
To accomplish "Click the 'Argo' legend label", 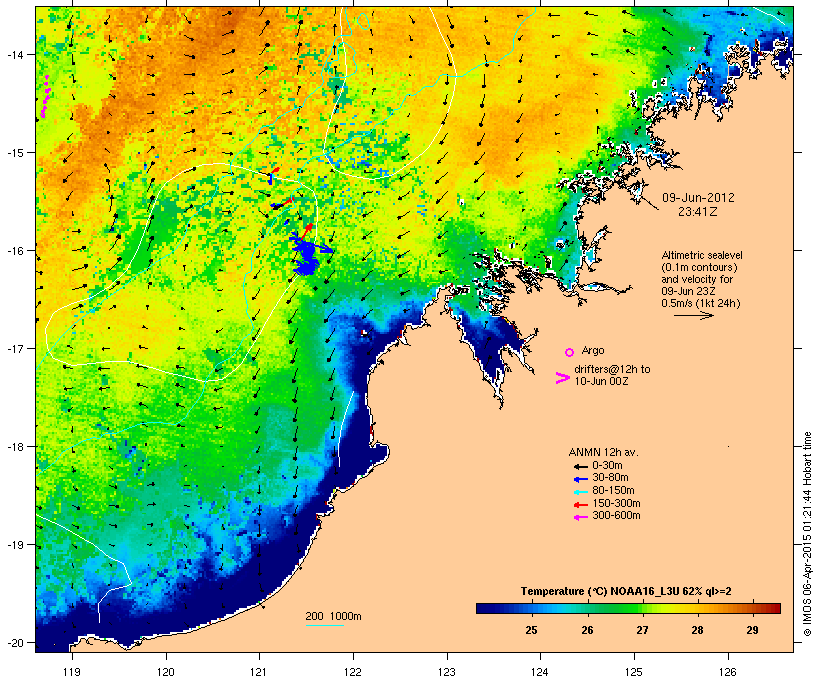I will (593, 350).
